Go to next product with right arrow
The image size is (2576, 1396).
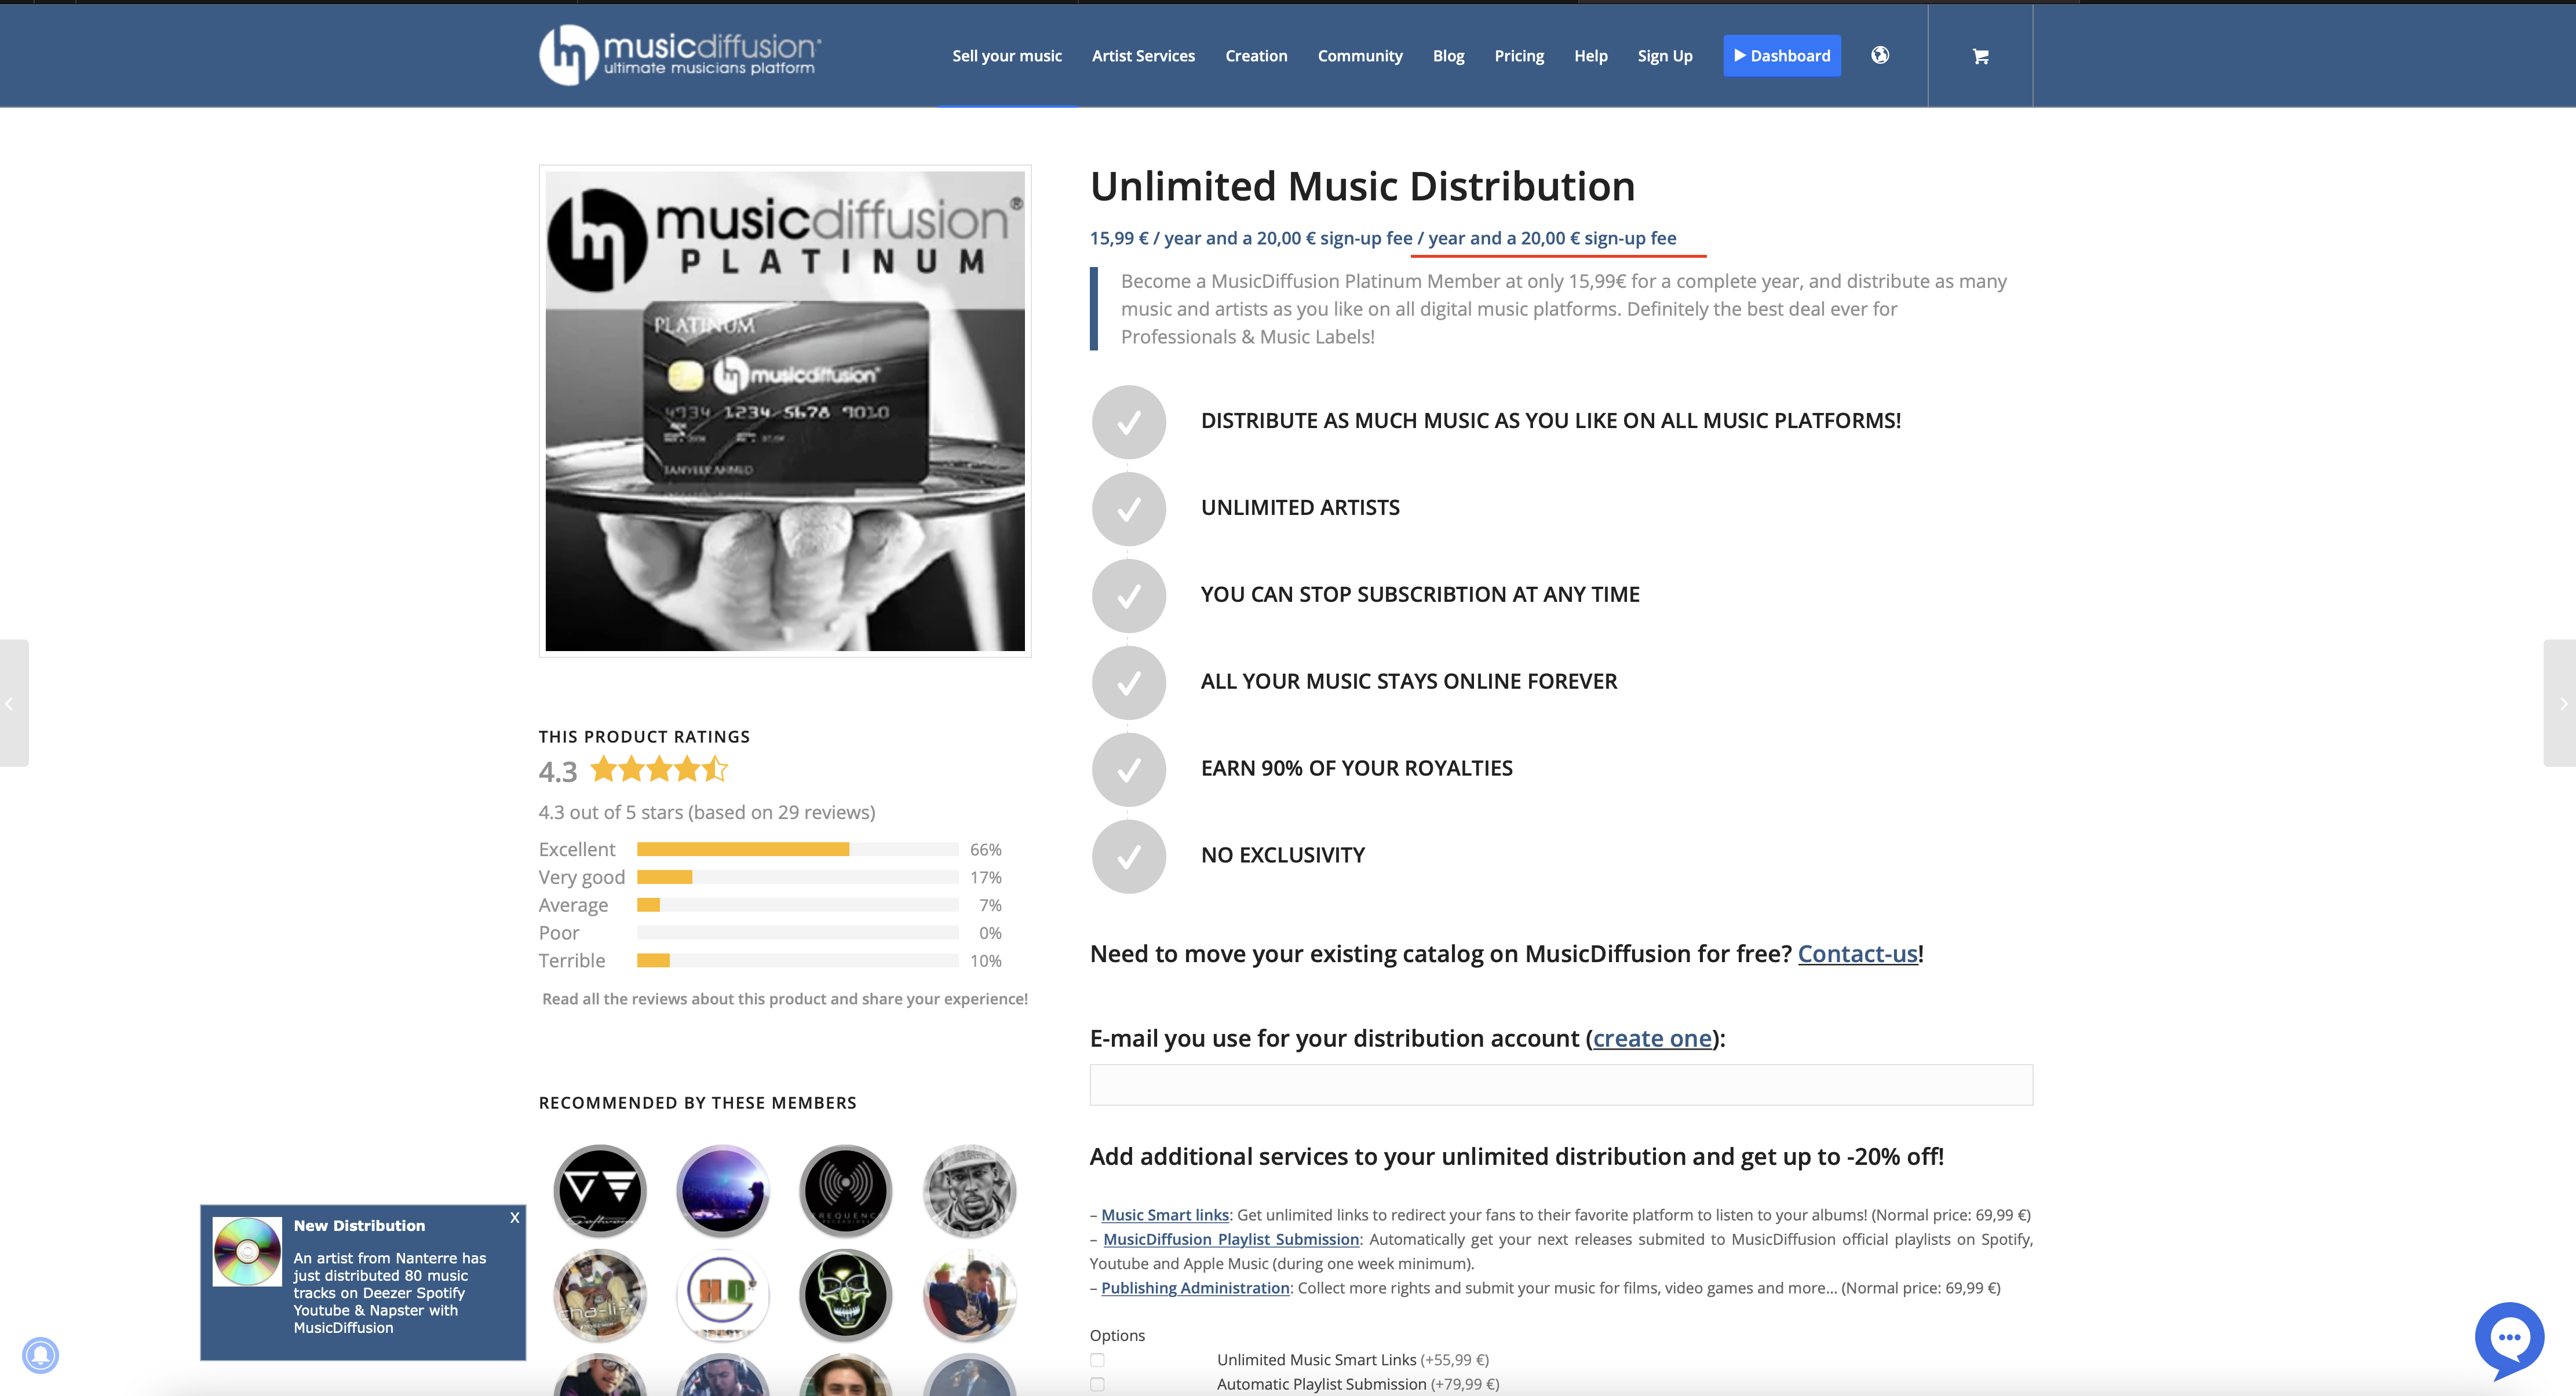[x=2563, y=703]
